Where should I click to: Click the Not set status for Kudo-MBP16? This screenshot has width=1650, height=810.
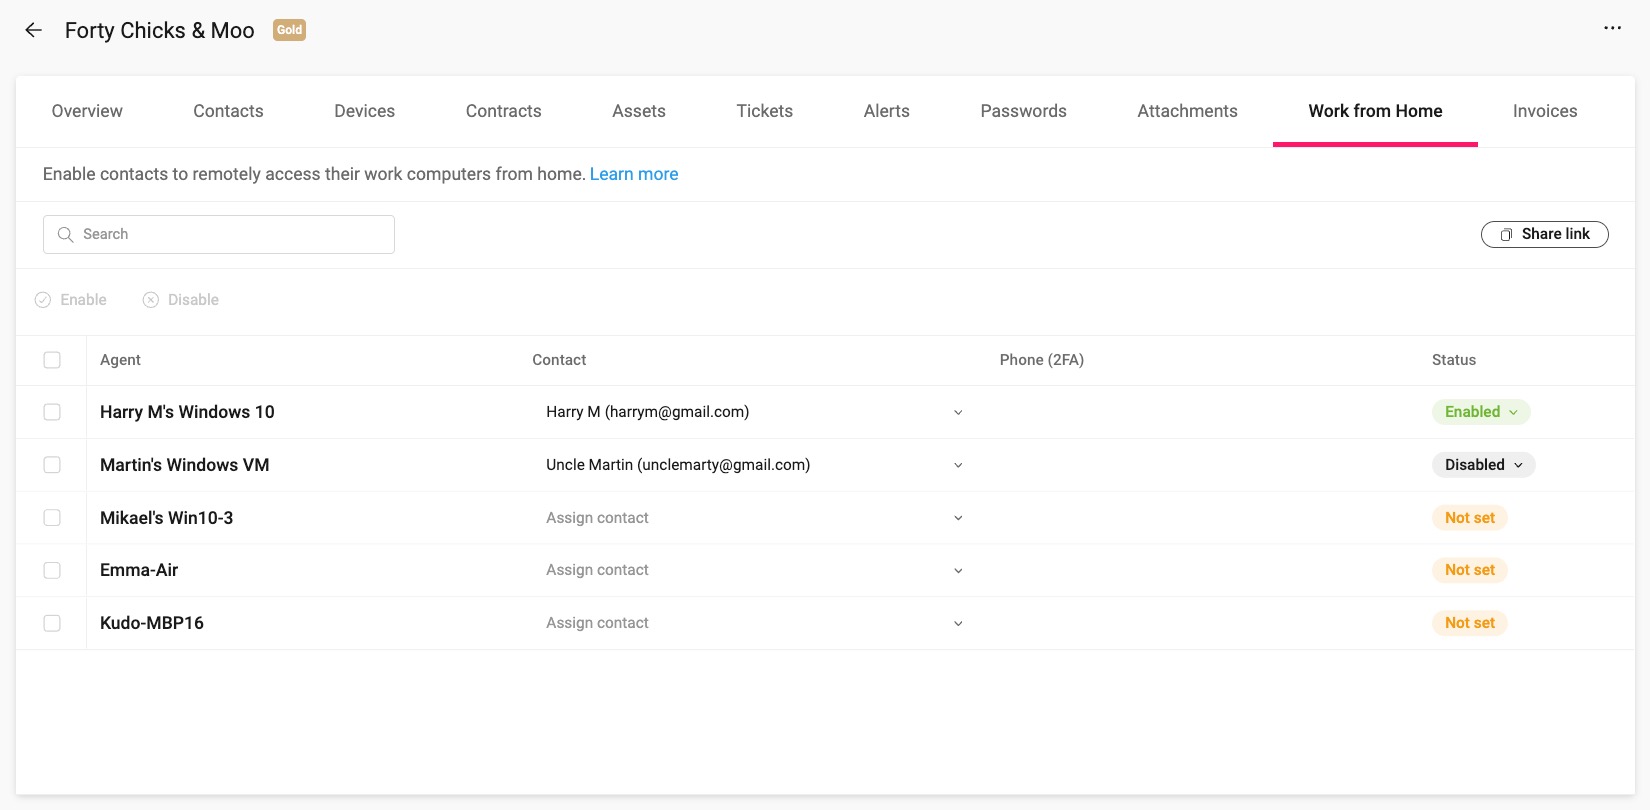click(x=1469, y=623)
